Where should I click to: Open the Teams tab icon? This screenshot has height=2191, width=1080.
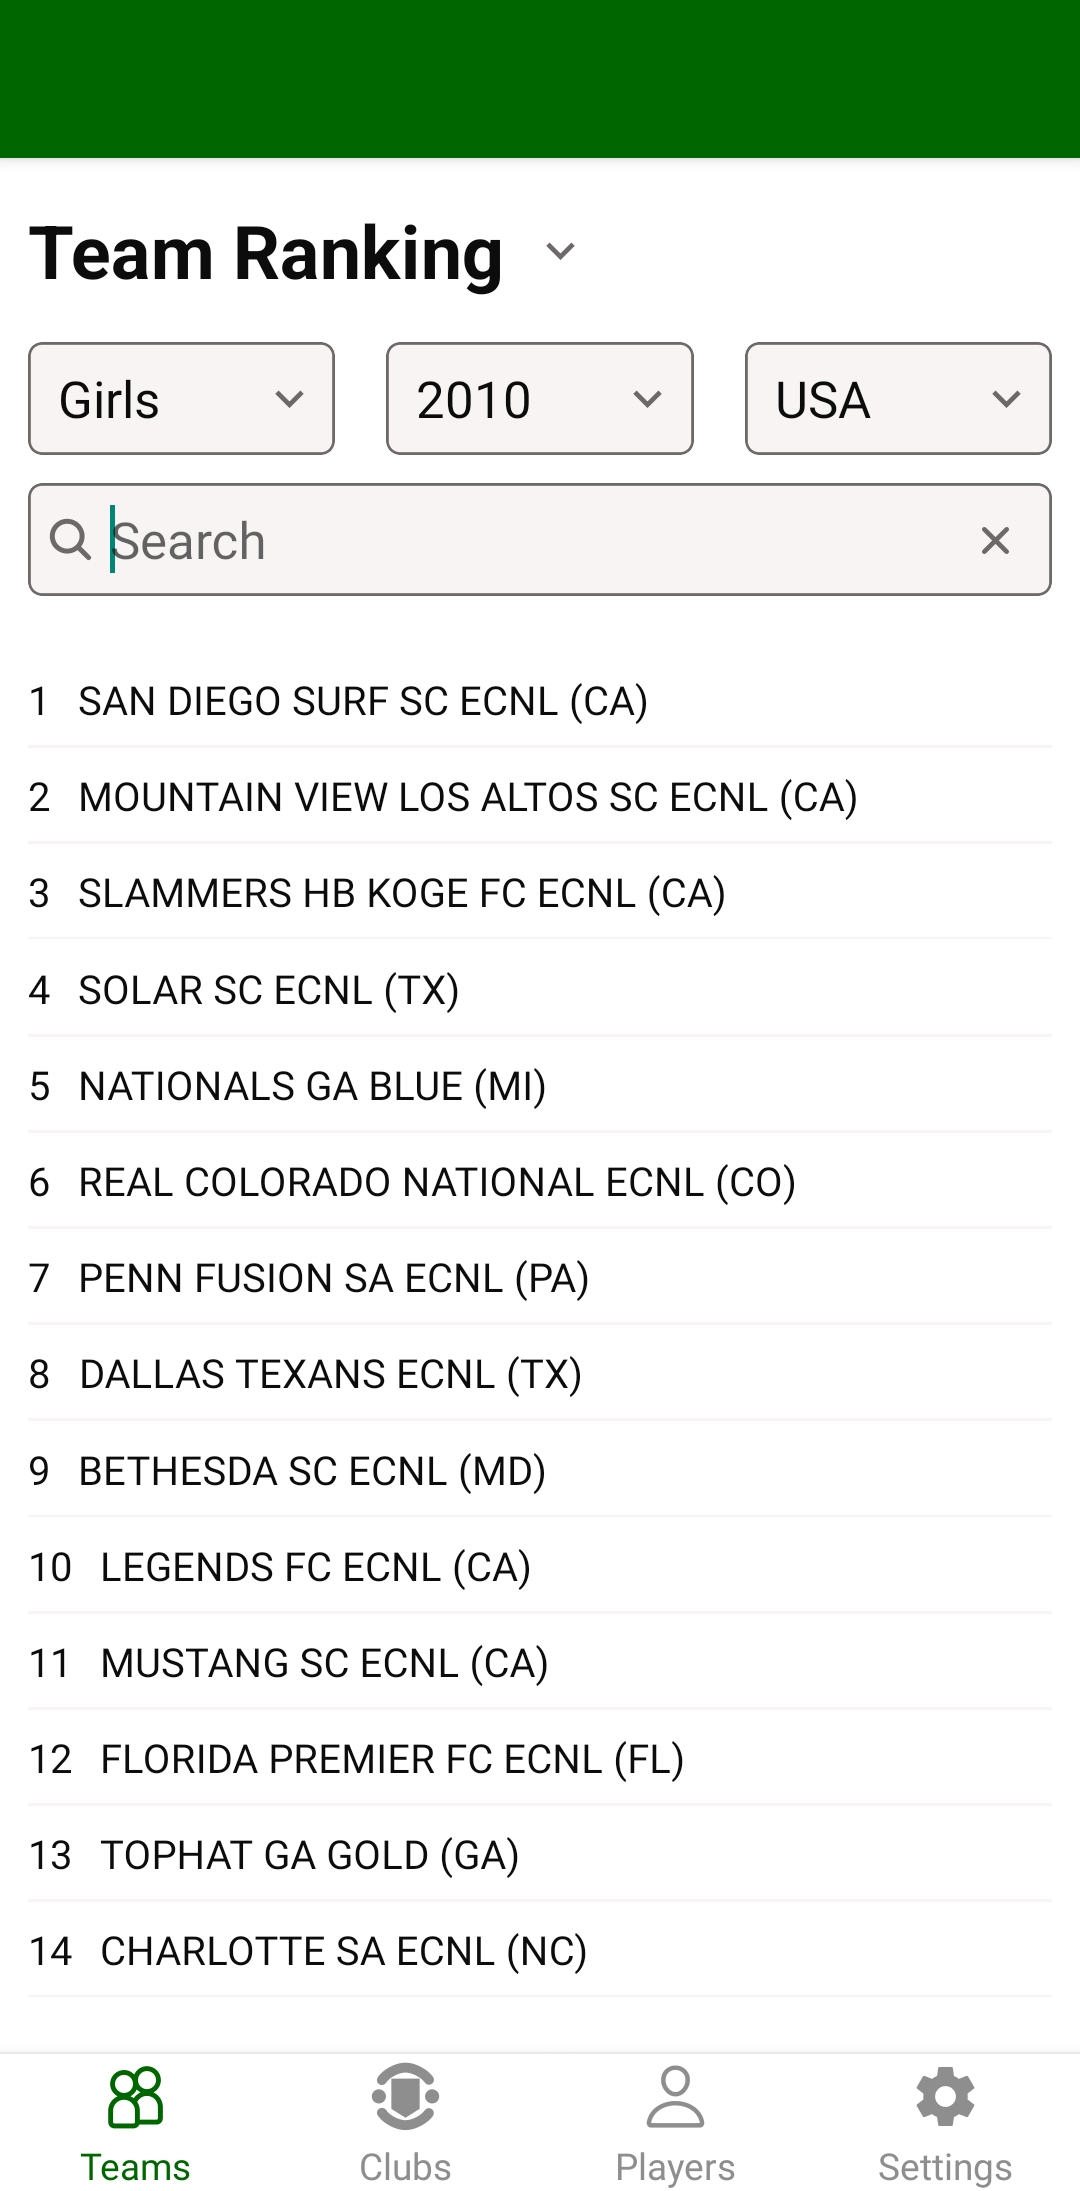tap(135, 2097)
